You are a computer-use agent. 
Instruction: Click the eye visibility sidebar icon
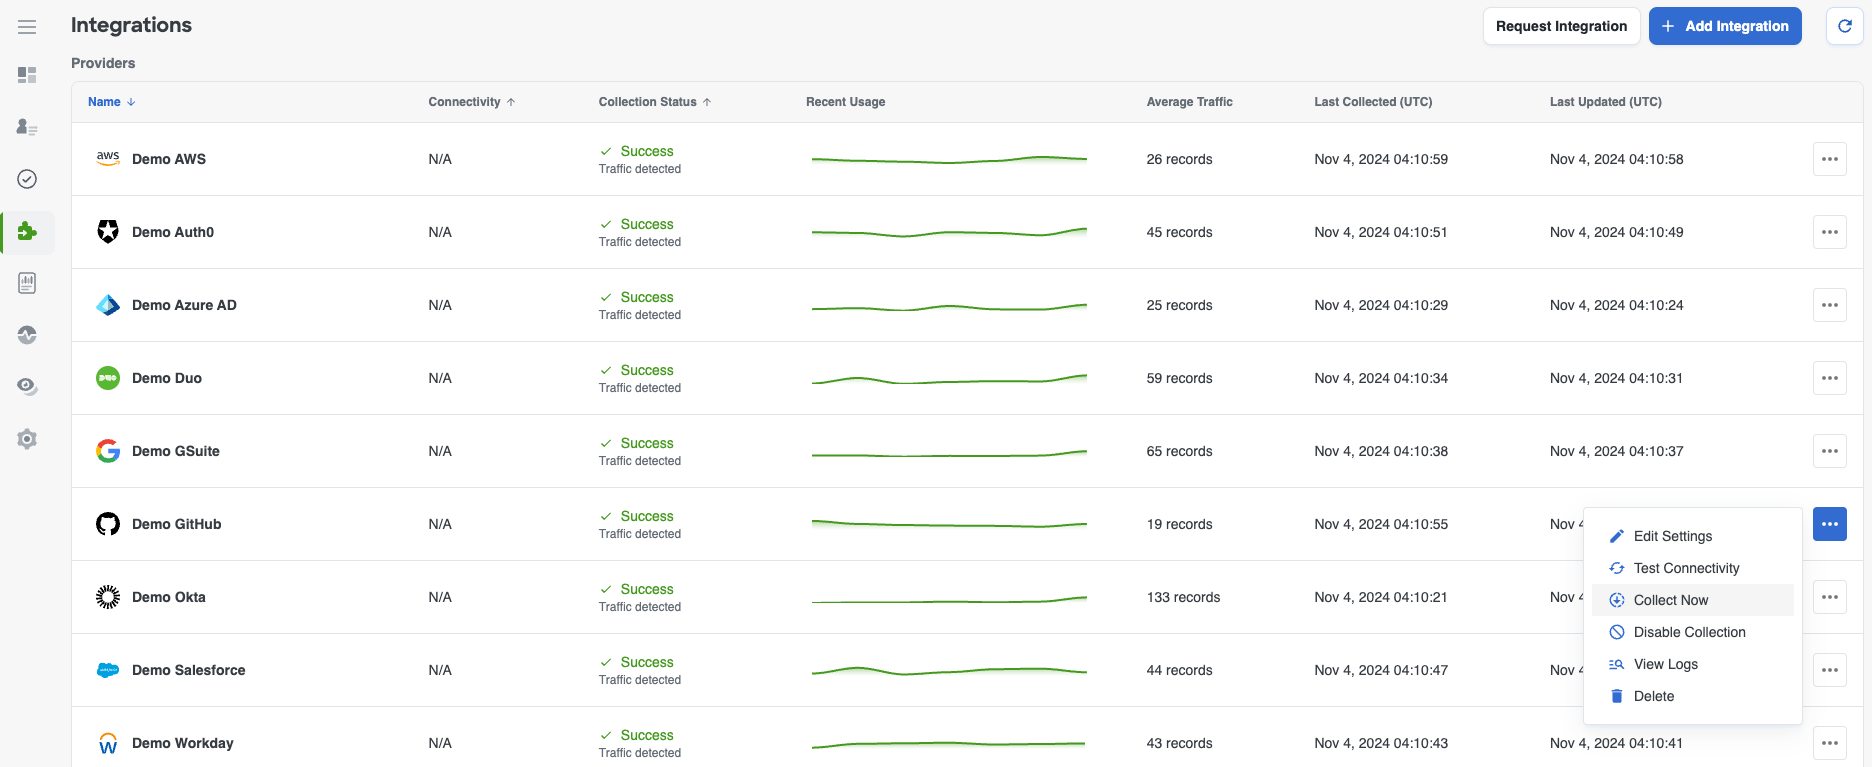point(27,387)
